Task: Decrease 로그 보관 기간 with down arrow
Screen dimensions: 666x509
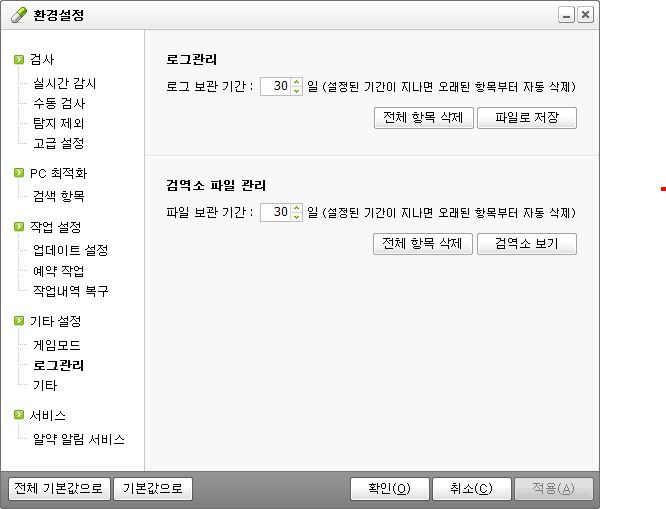Action: click(x=296, y=91)
